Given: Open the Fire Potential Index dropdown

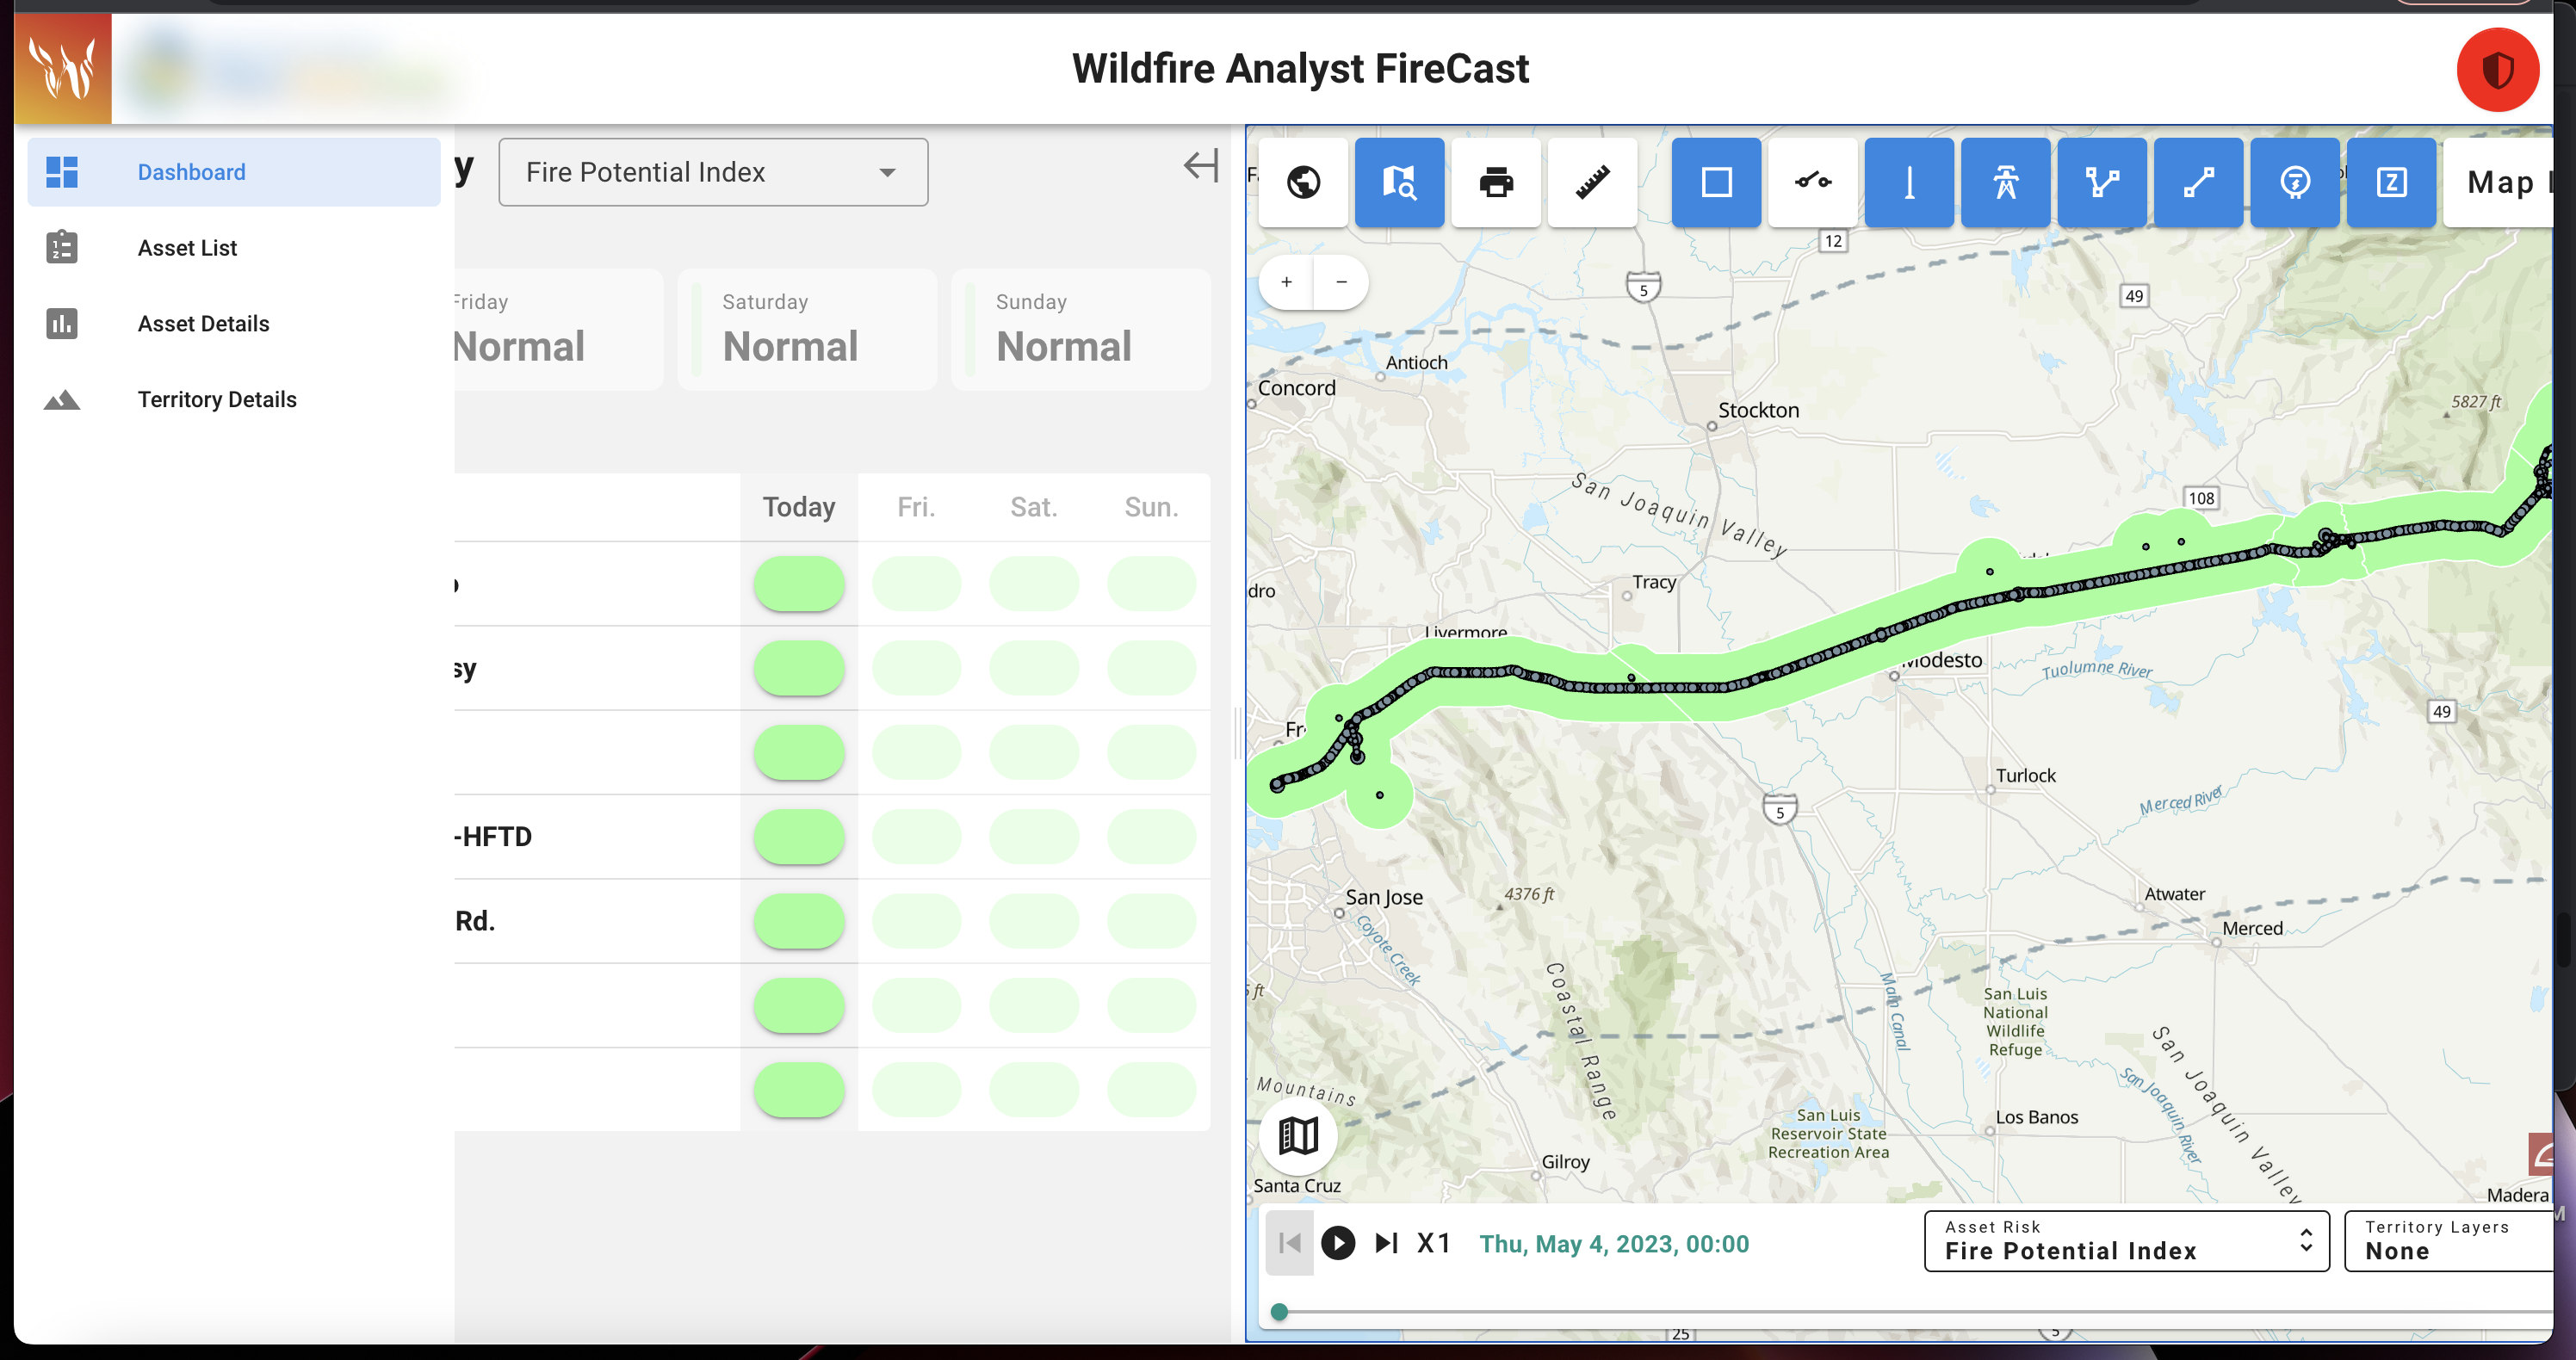Looking at the screenshot, I should coord(713,172).
